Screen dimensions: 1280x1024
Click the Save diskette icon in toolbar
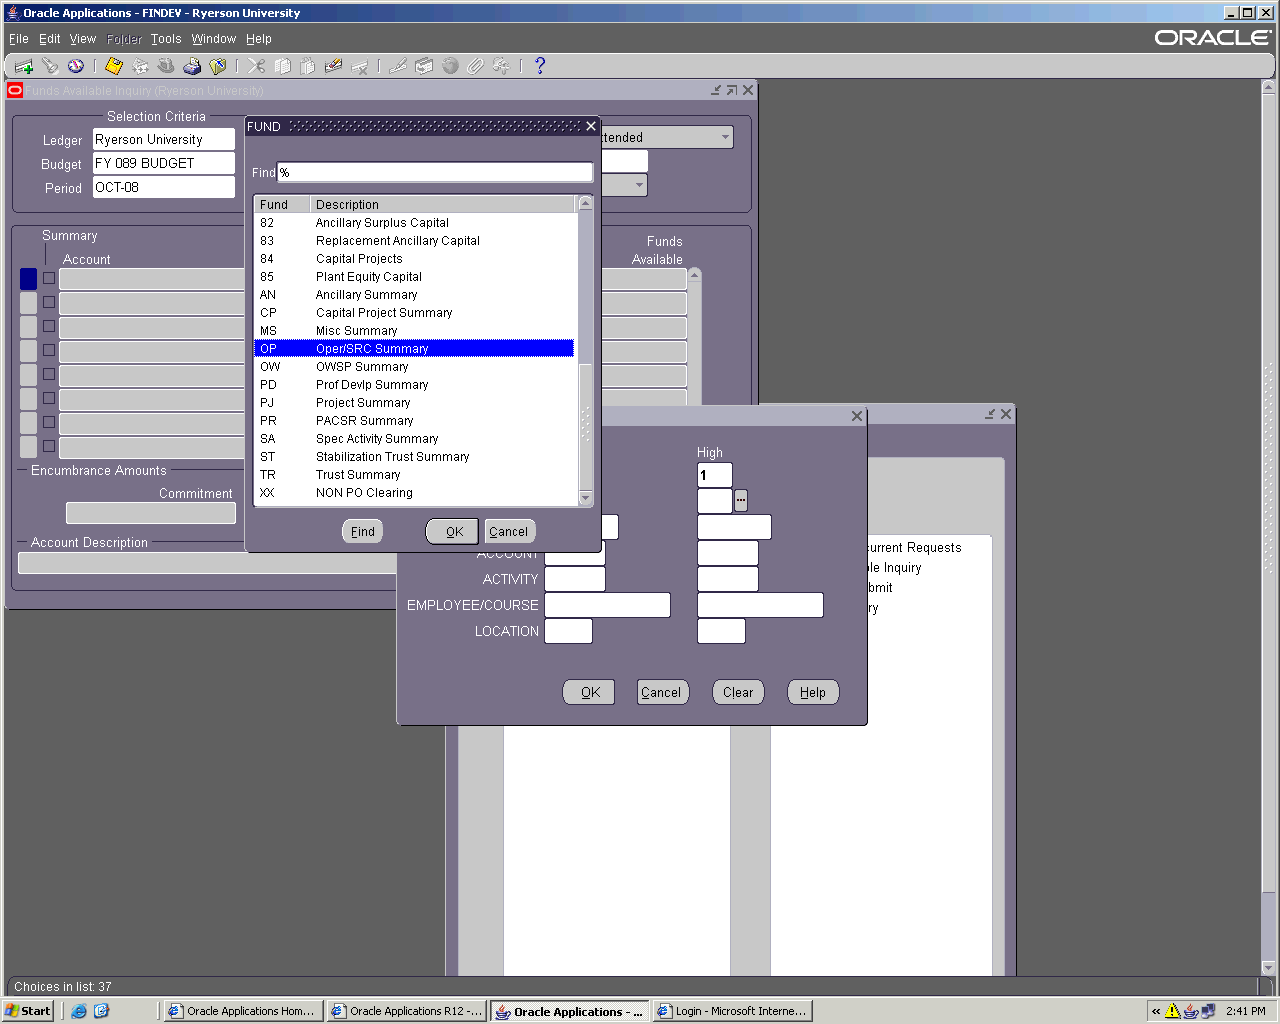(x=113, y=66)
